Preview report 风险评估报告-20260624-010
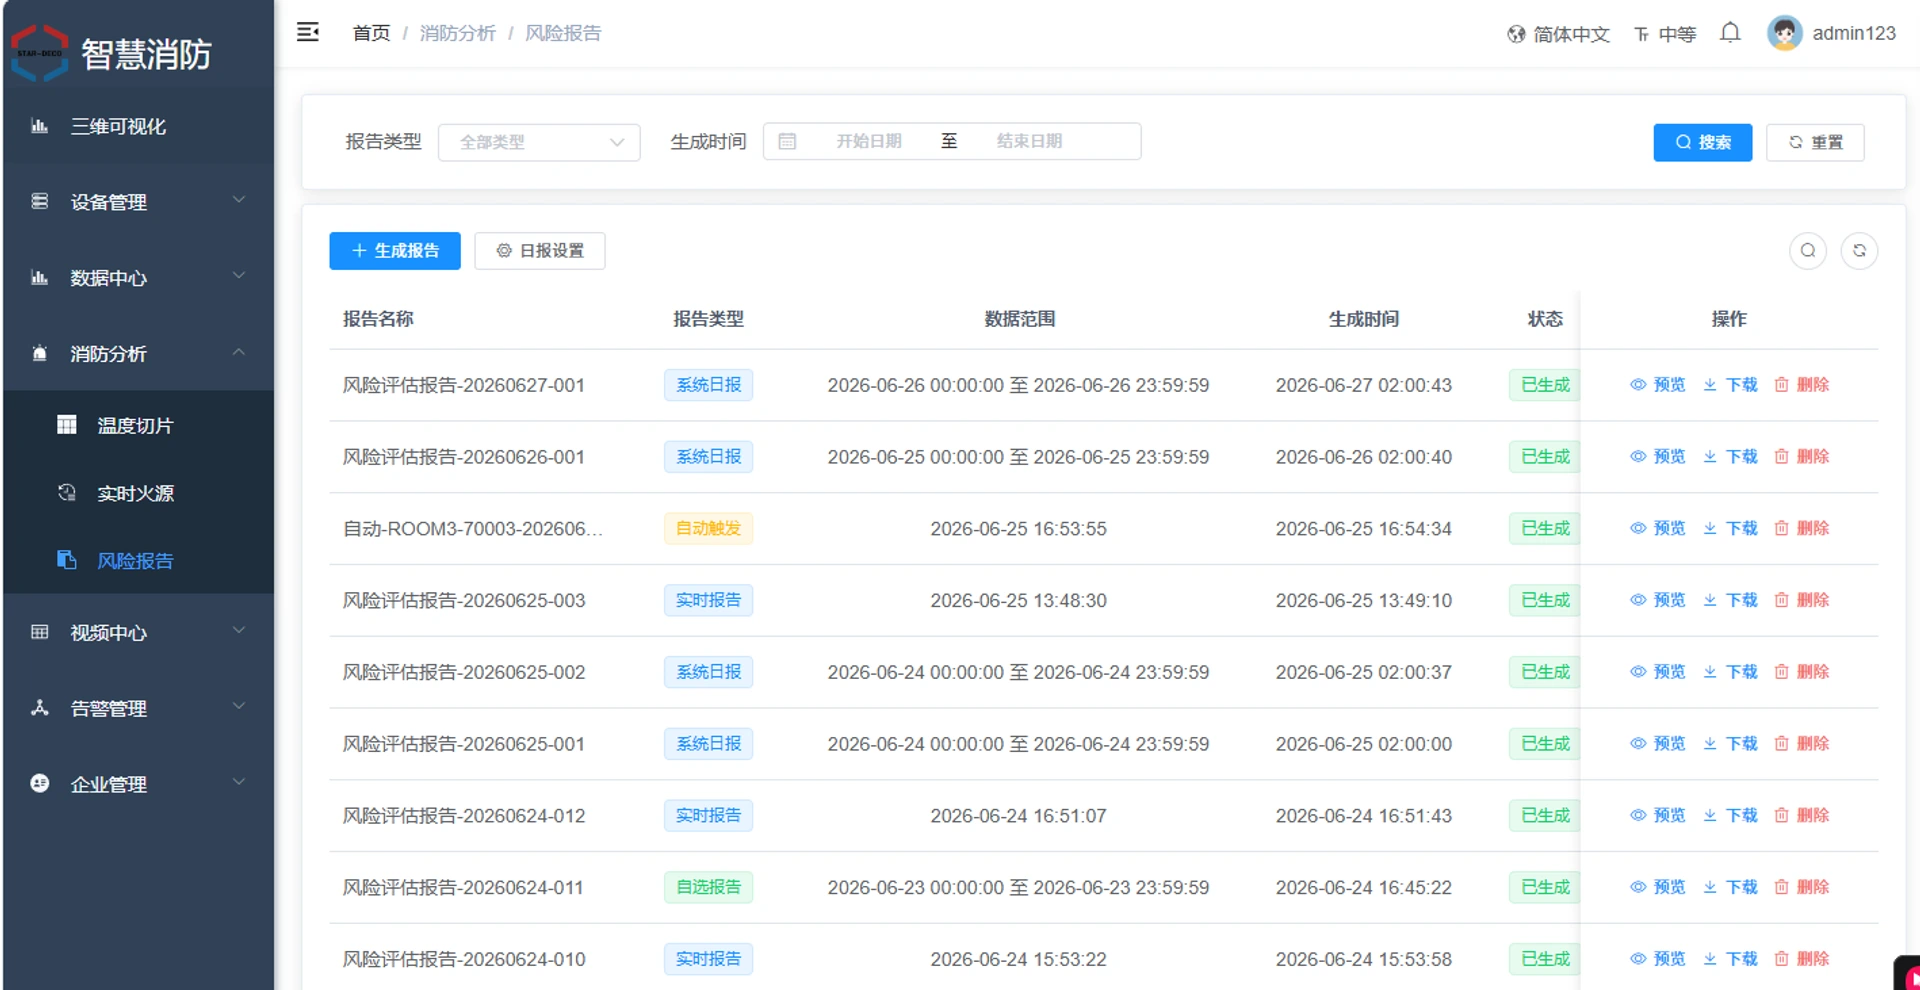The height and width of the screenshot is (990, 1920). tap(1658, 959)
